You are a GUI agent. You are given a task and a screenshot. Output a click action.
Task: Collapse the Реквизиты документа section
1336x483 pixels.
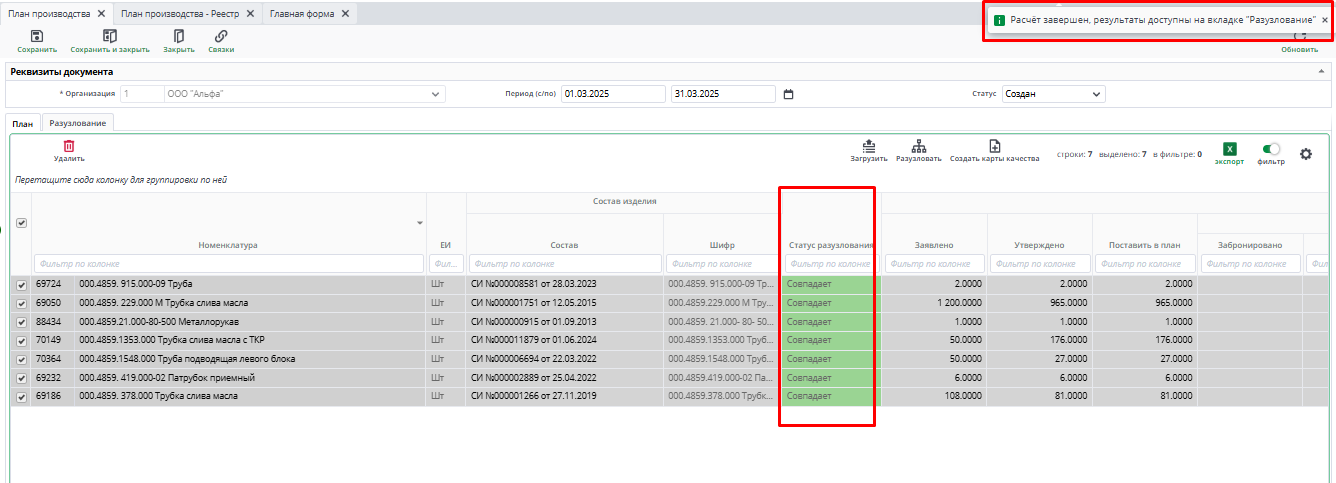click(1322, 72)
